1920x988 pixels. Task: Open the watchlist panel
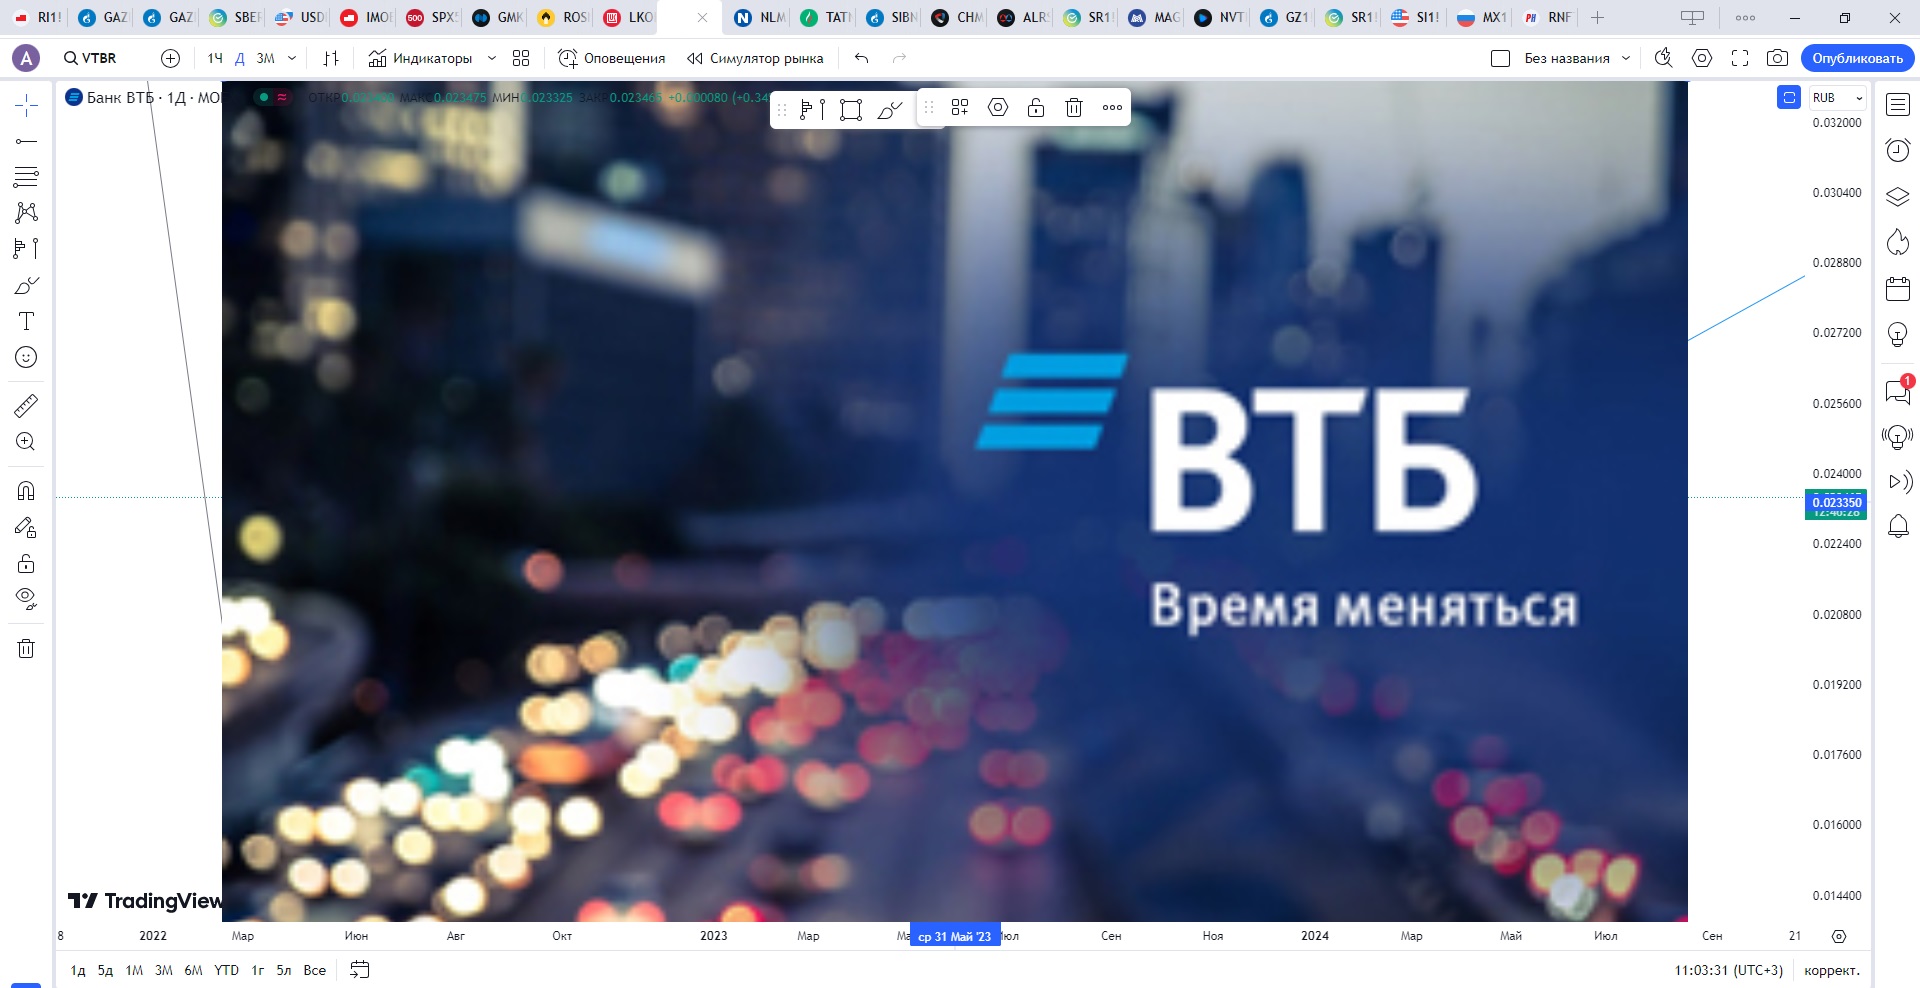coord(1897,104)
